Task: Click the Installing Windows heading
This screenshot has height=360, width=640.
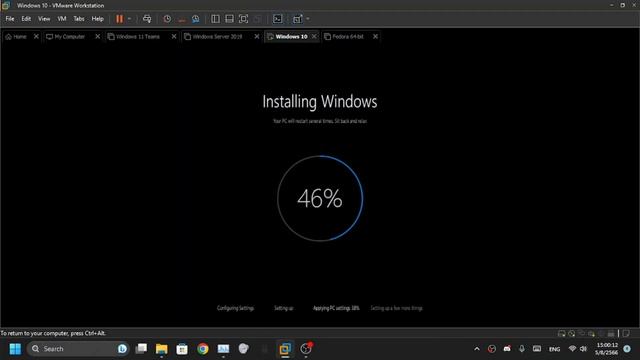Action: pos(320,102)
